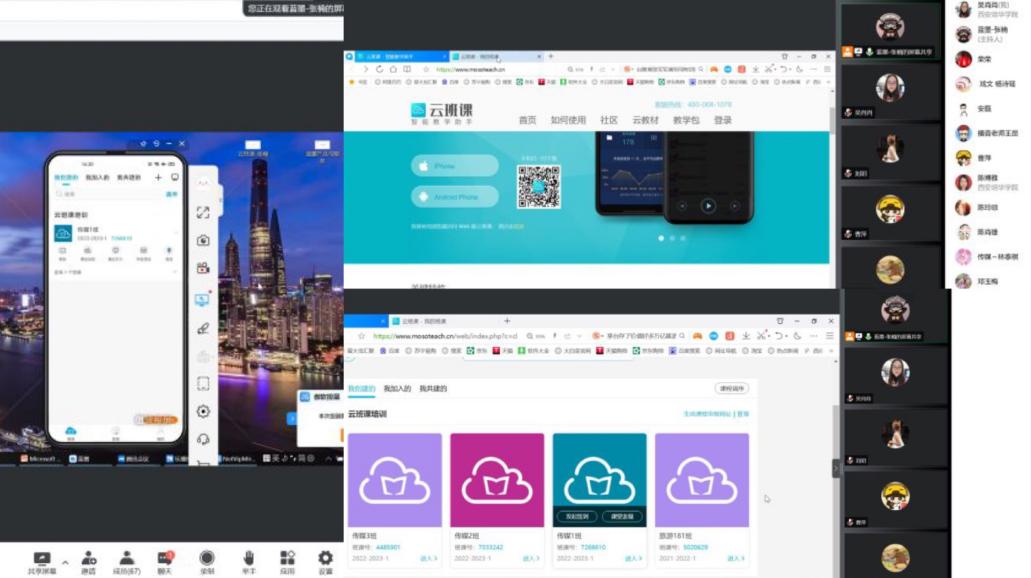
Task: Click the 课程排序 button in lower browser
Action: [731, 388]
